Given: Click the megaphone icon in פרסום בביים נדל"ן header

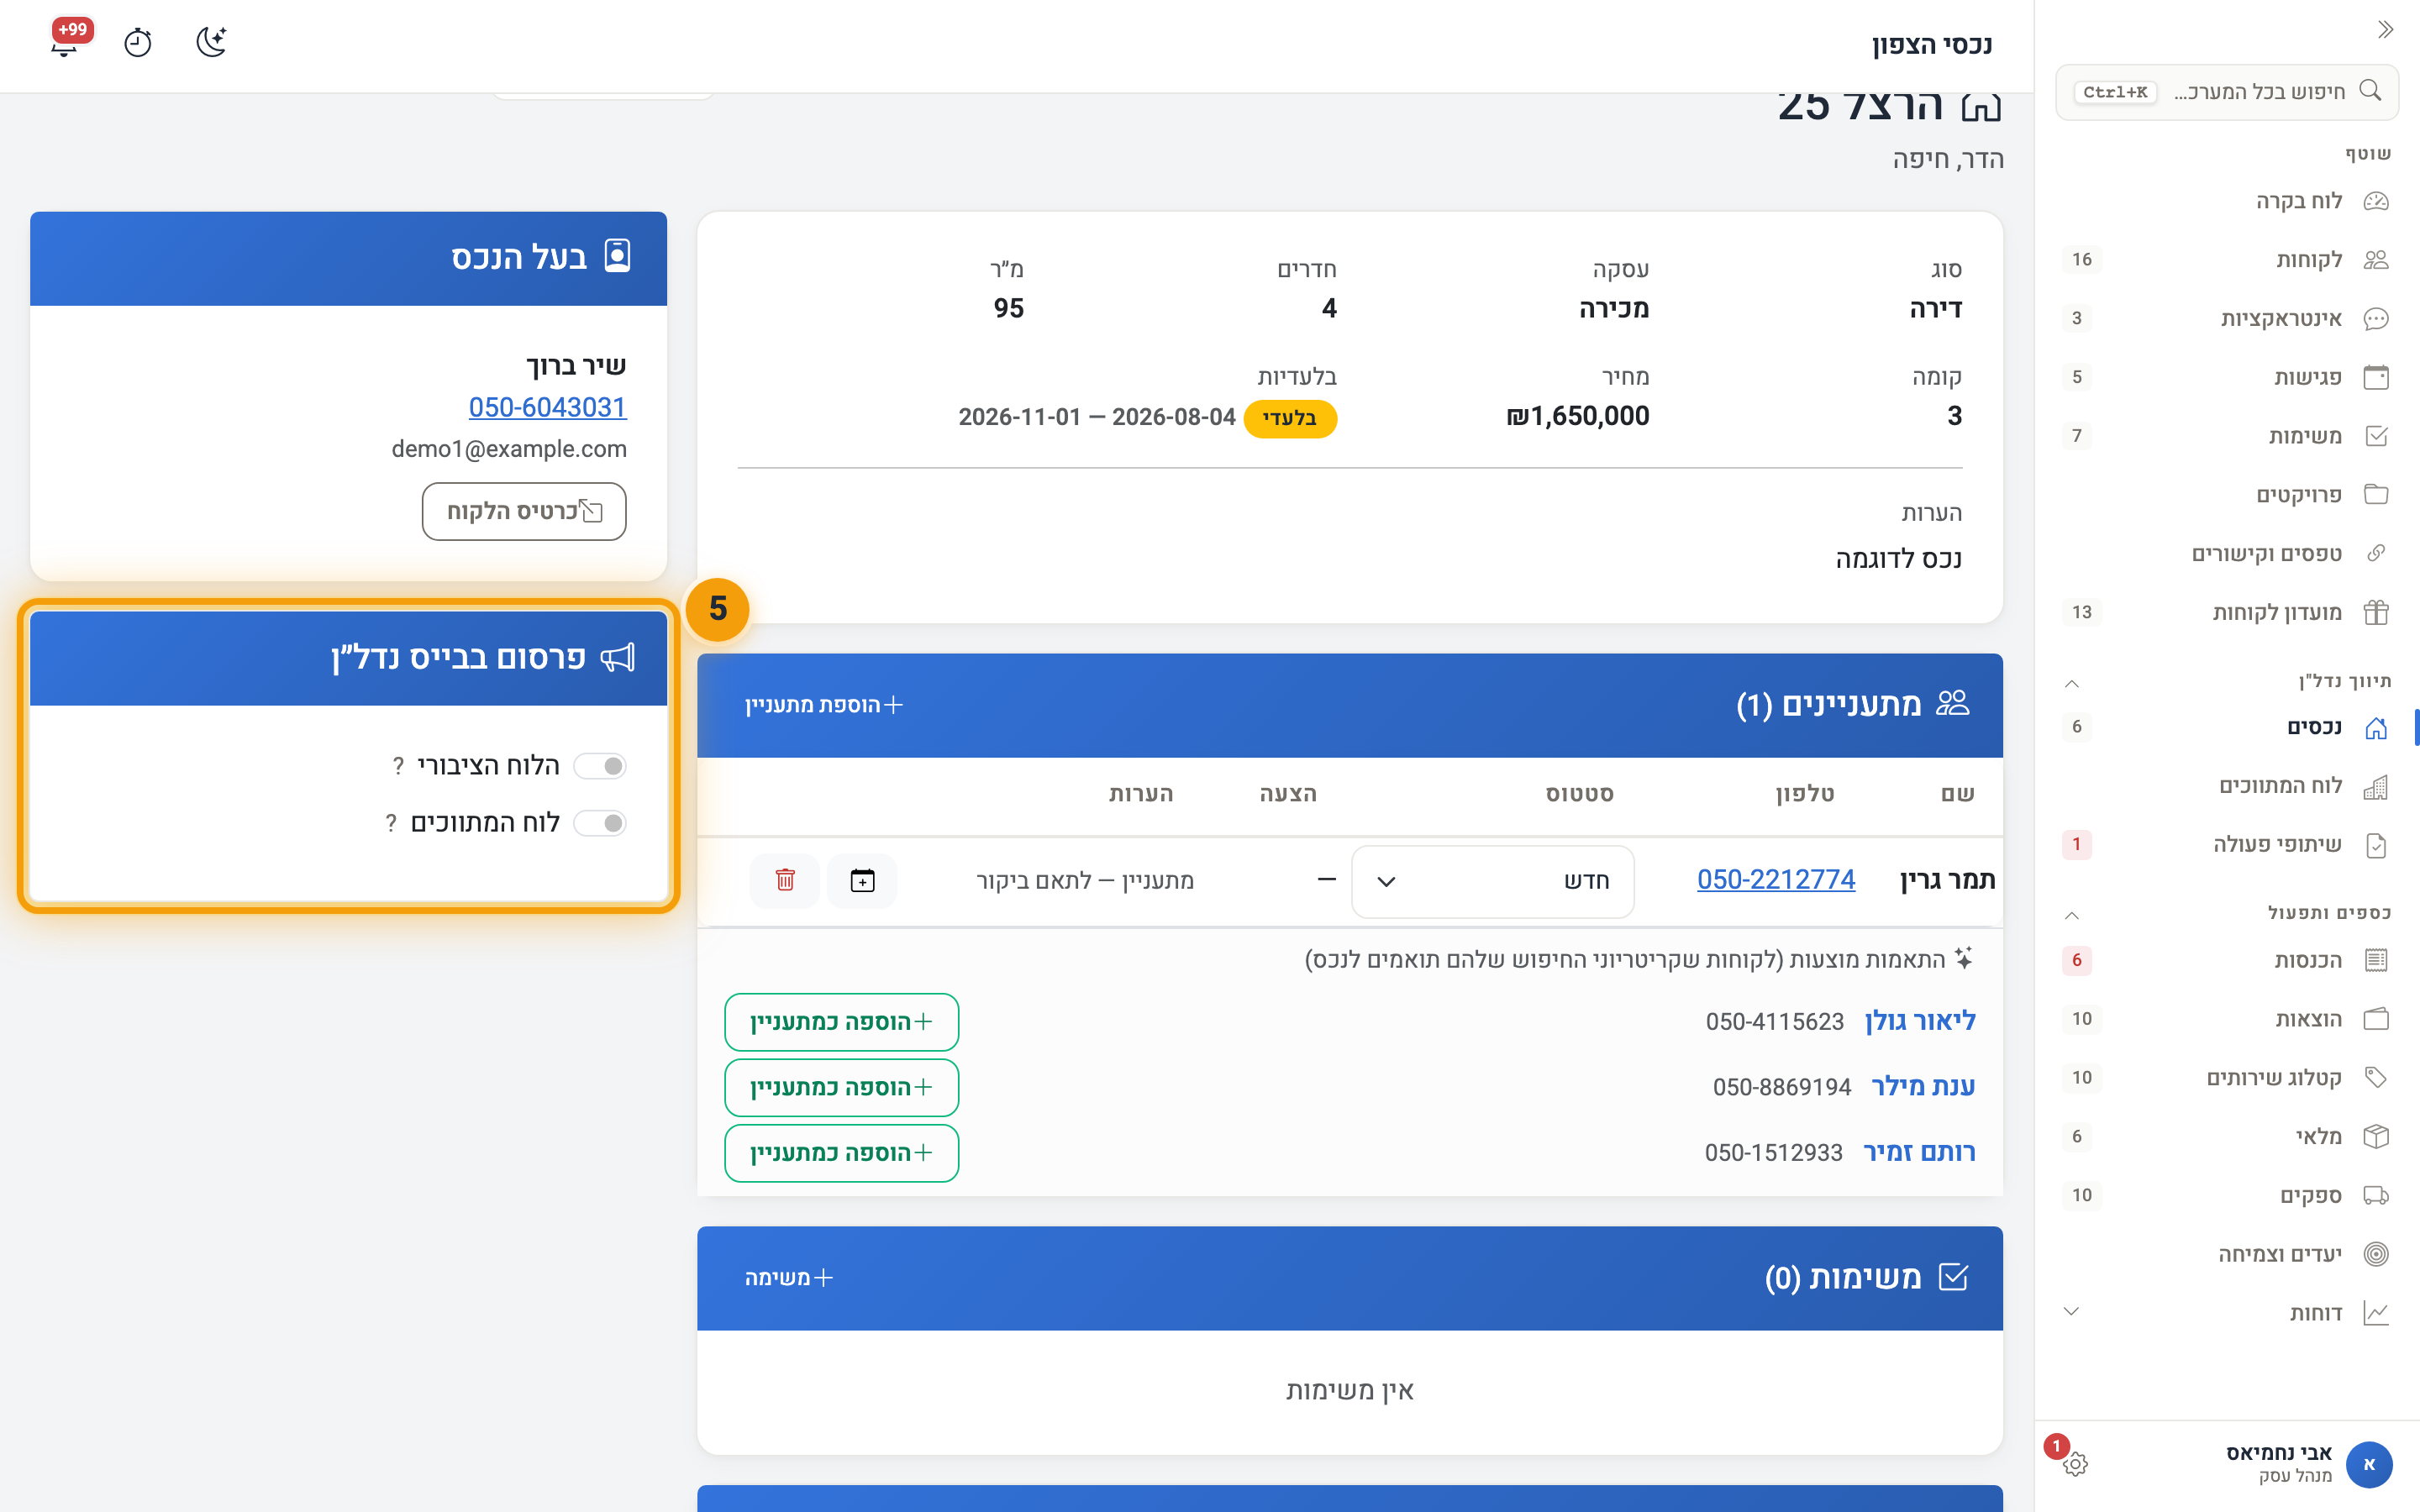Looking at the screenshot, I should click(x=617, y=657).
